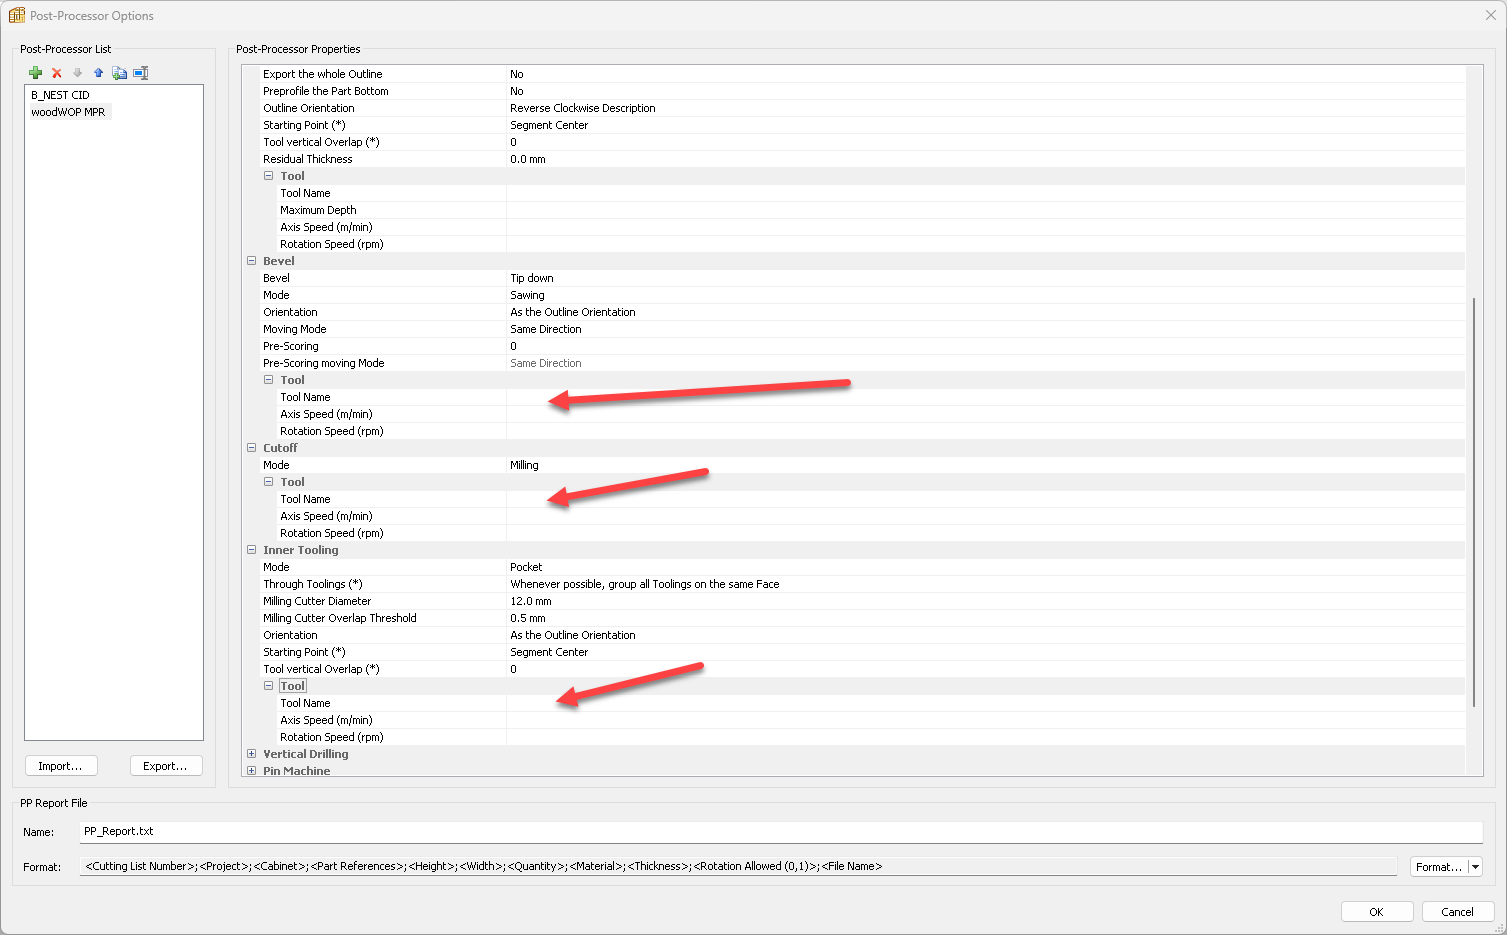Select the Maximum Depth property

(318, 210)
